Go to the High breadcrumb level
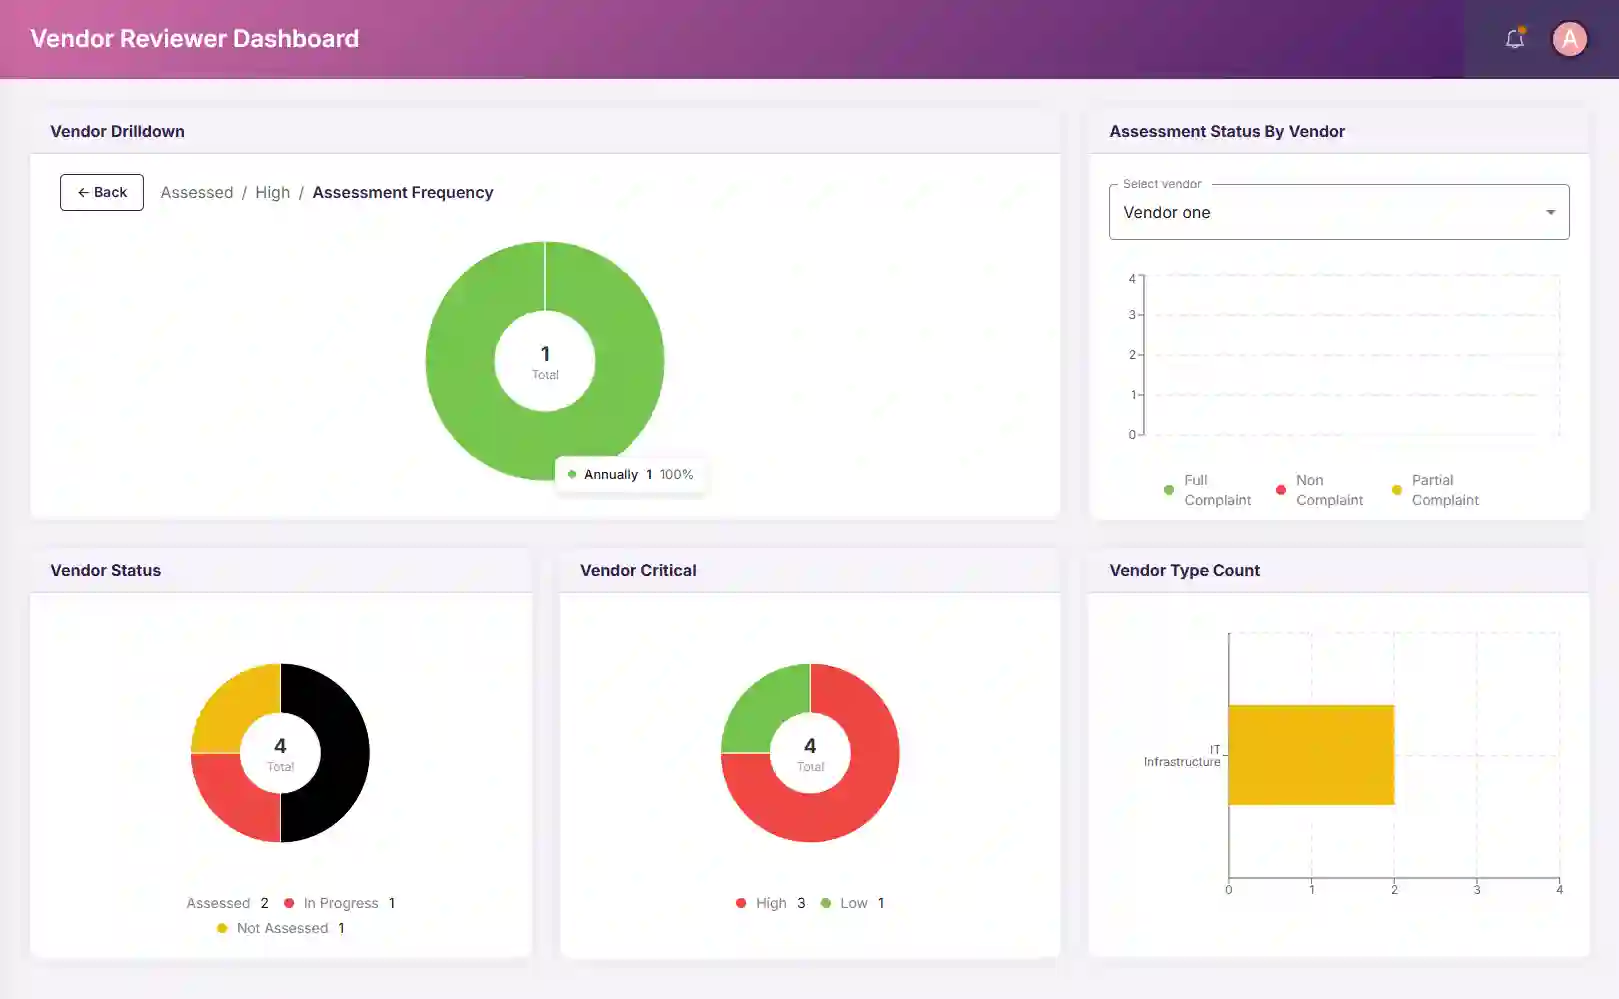 pos(272,192)
